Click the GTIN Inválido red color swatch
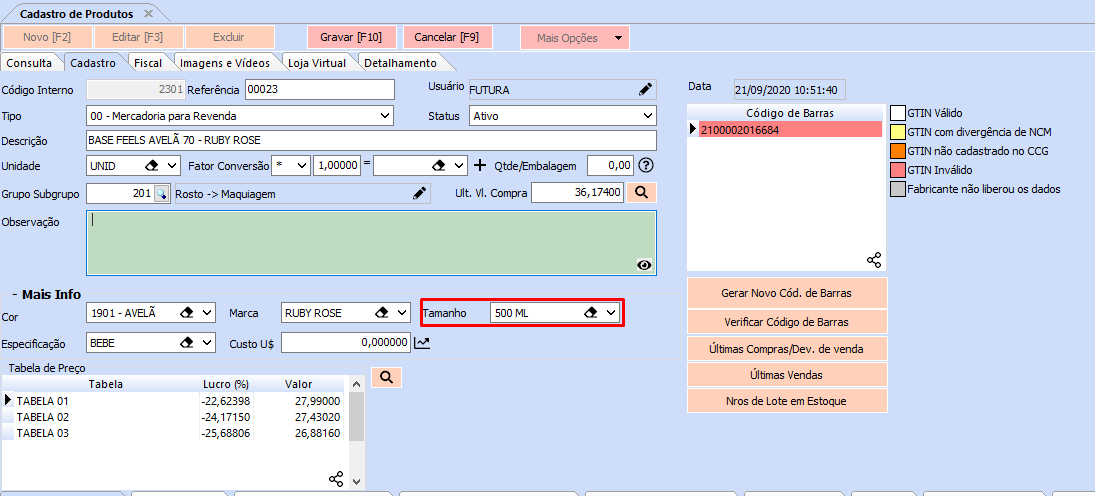Image resolution: width=1095 pixels, height=496 pixels. [898, 170]
